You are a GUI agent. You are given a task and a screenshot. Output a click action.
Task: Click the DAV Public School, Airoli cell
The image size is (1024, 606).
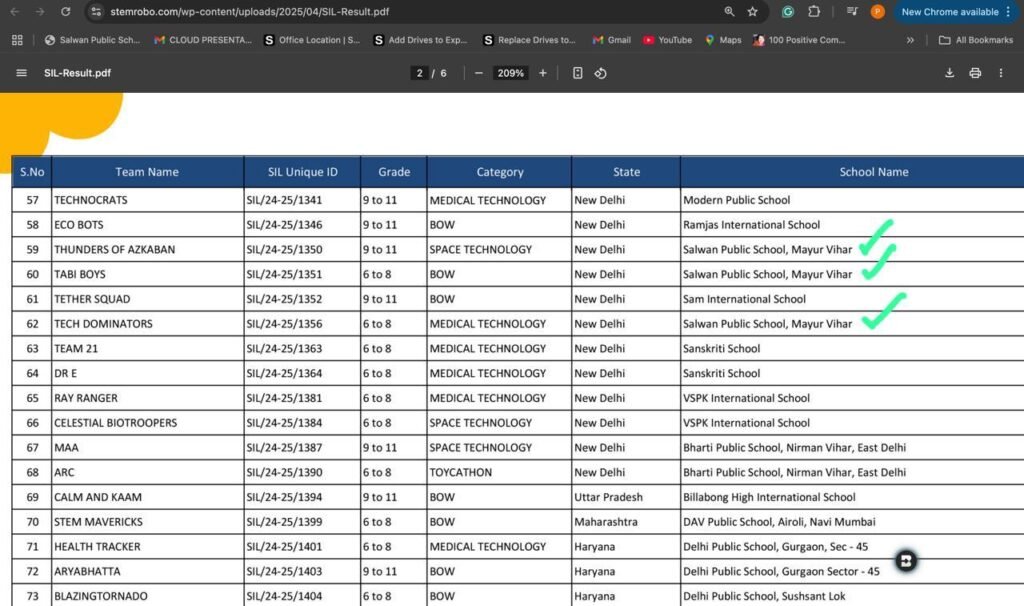[852, 522]
